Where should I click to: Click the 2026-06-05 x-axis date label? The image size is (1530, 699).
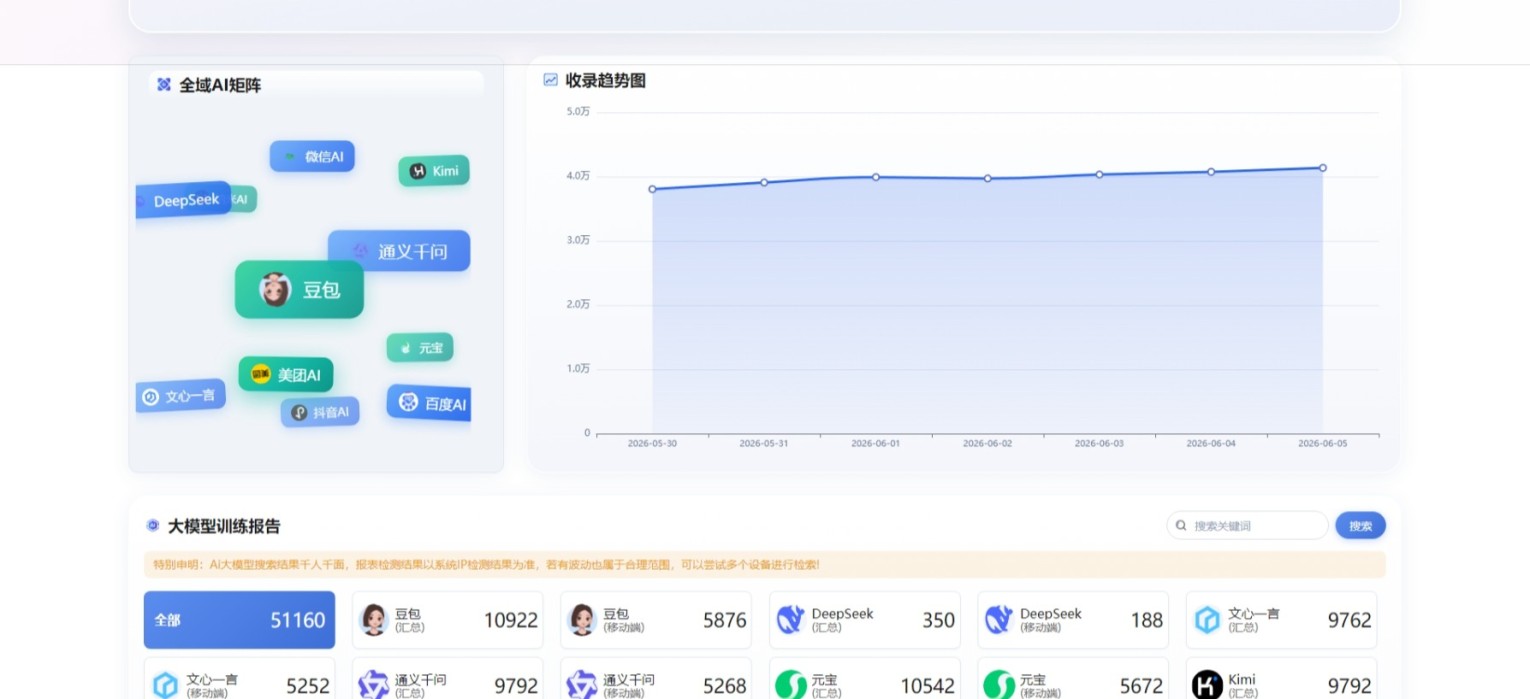point(1323,443)
